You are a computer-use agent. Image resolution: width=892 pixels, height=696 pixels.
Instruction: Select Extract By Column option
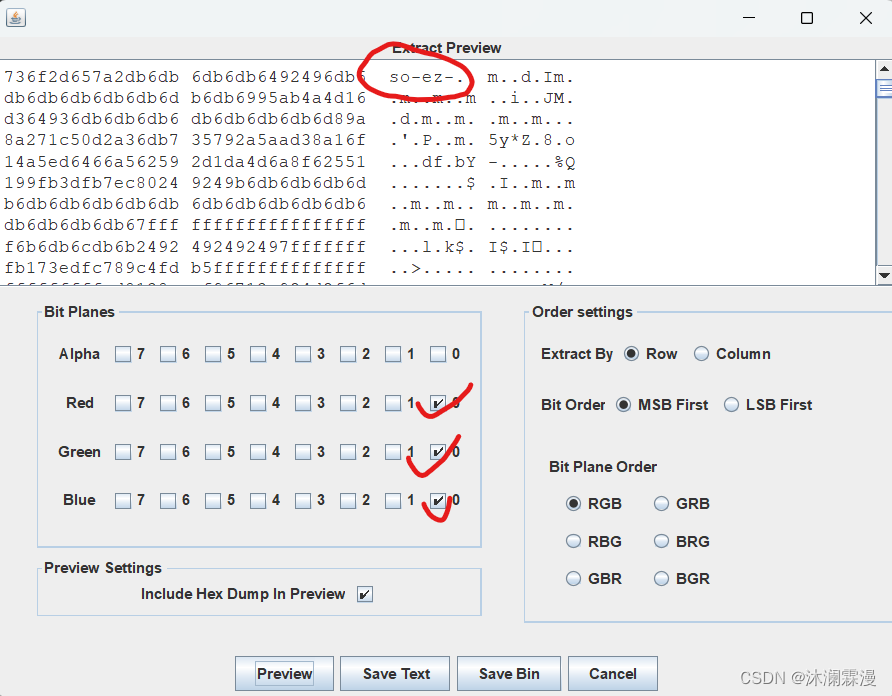coord(701,354)
